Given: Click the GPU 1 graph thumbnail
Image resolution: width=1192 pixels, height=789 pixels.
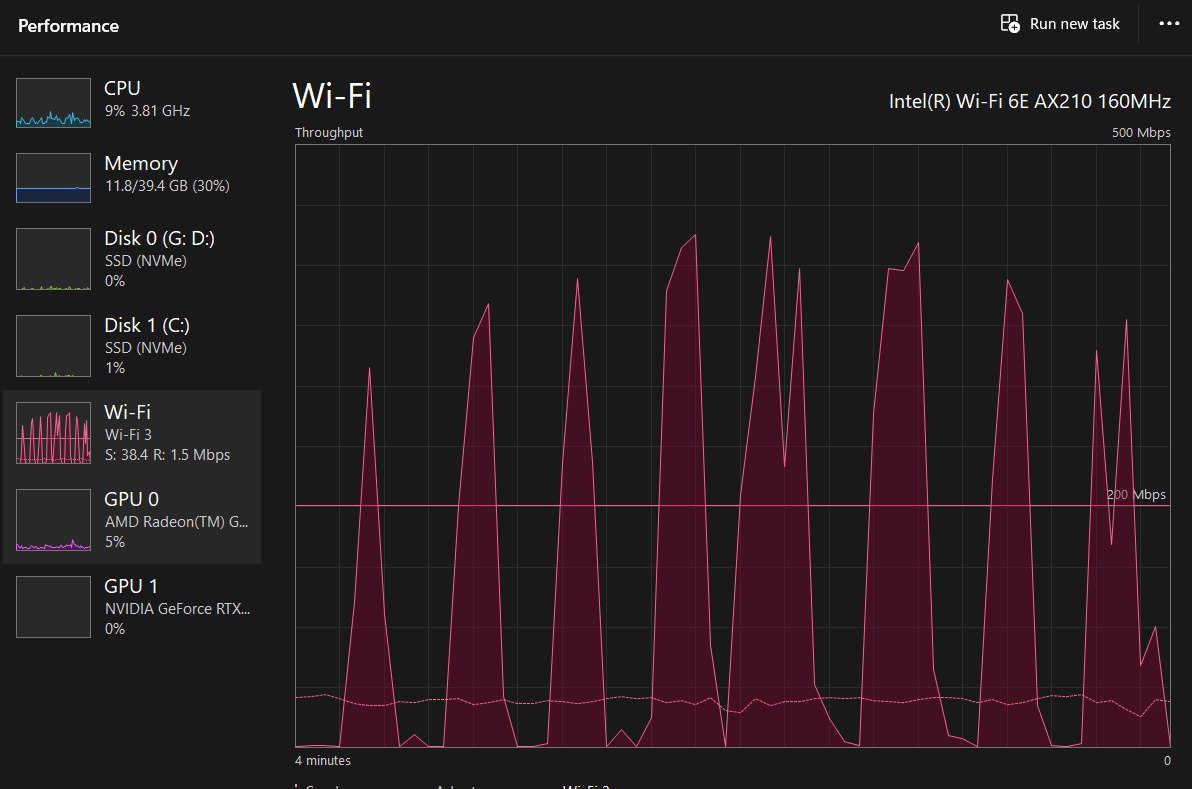Looking at the screenshot, I should [53, 607].
